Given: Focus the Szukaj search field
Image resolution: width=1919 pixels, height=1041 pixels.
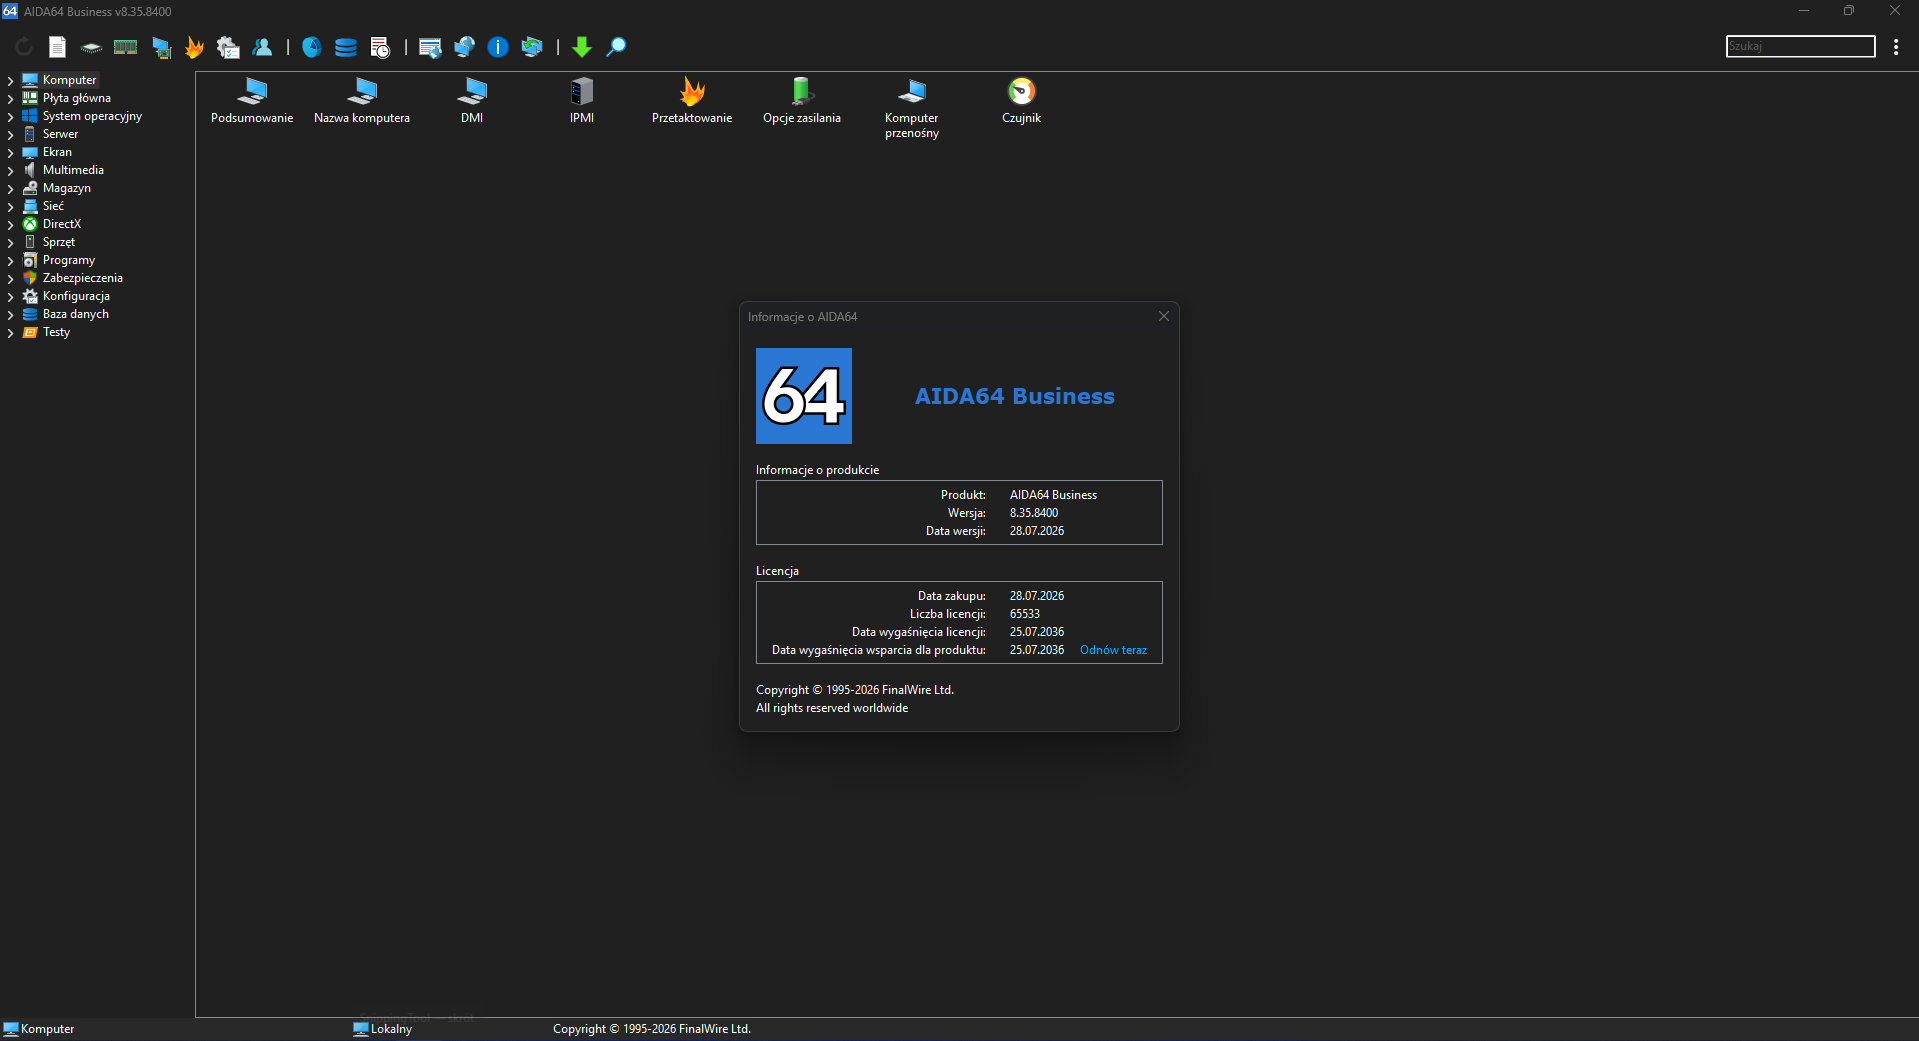Looking at the screenshot, I should 1800,46.
